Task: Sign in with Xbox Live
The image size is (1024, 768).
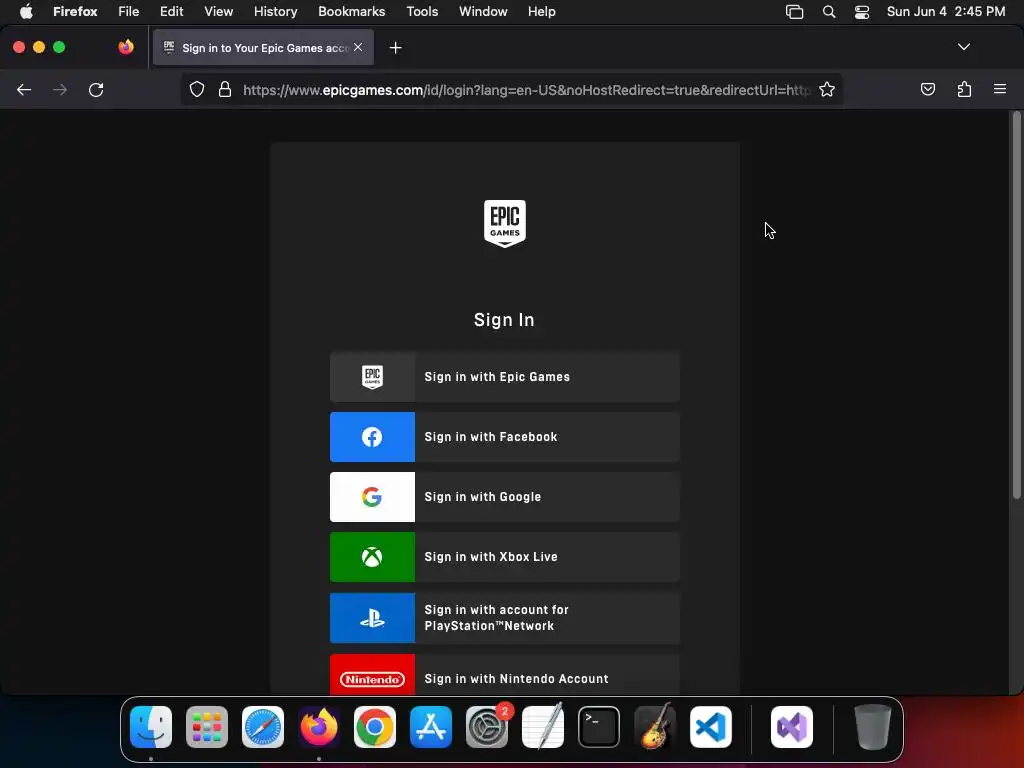Action: tap(505, 557)
